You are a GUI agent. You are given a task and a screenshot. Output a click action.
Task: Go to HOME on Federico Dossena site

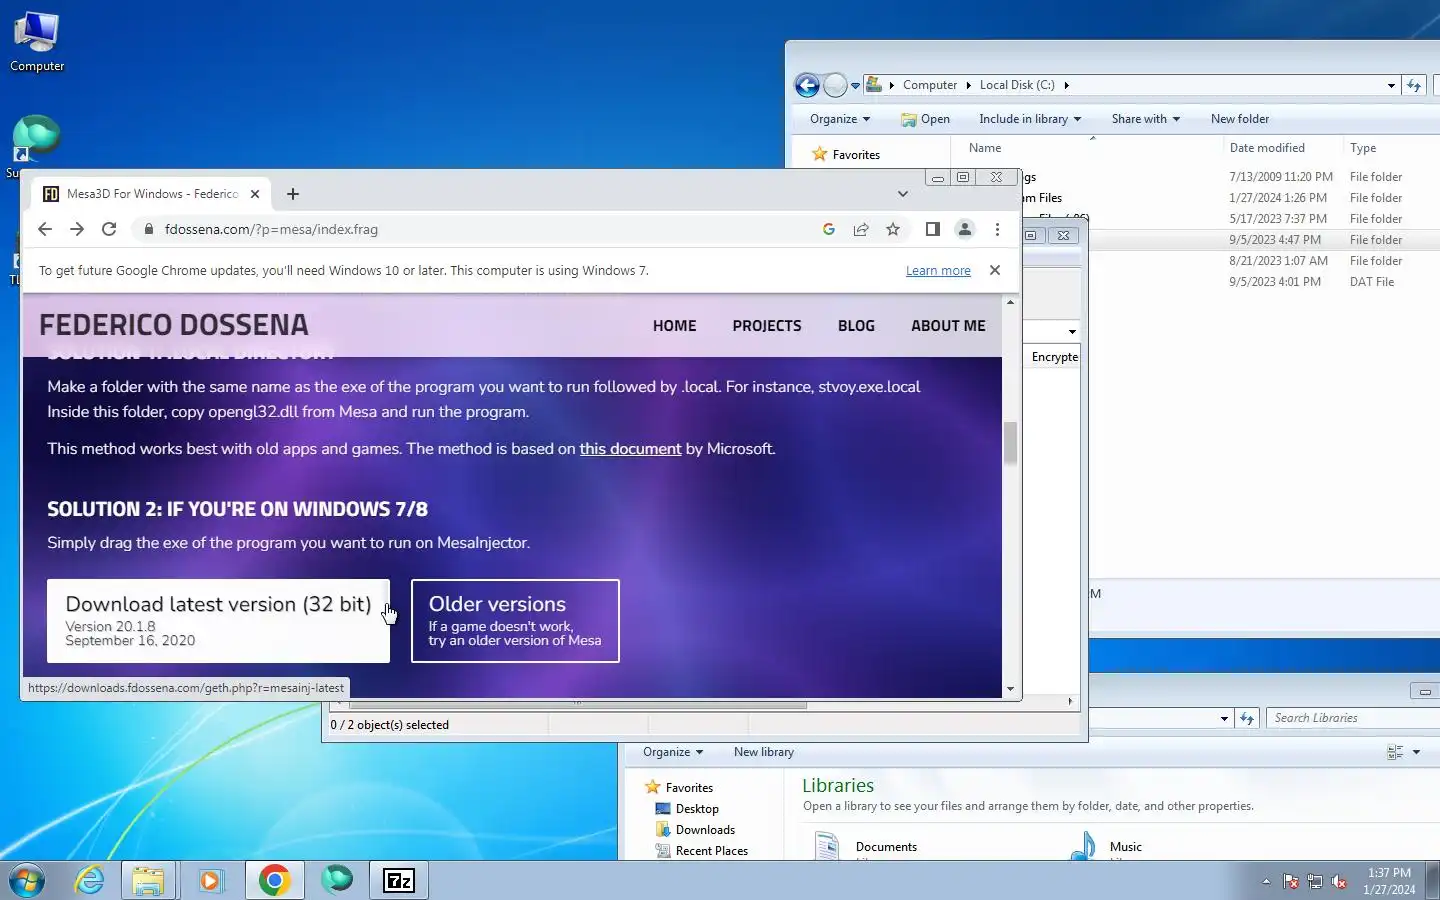pyautogui.click(x=675, y=326)
